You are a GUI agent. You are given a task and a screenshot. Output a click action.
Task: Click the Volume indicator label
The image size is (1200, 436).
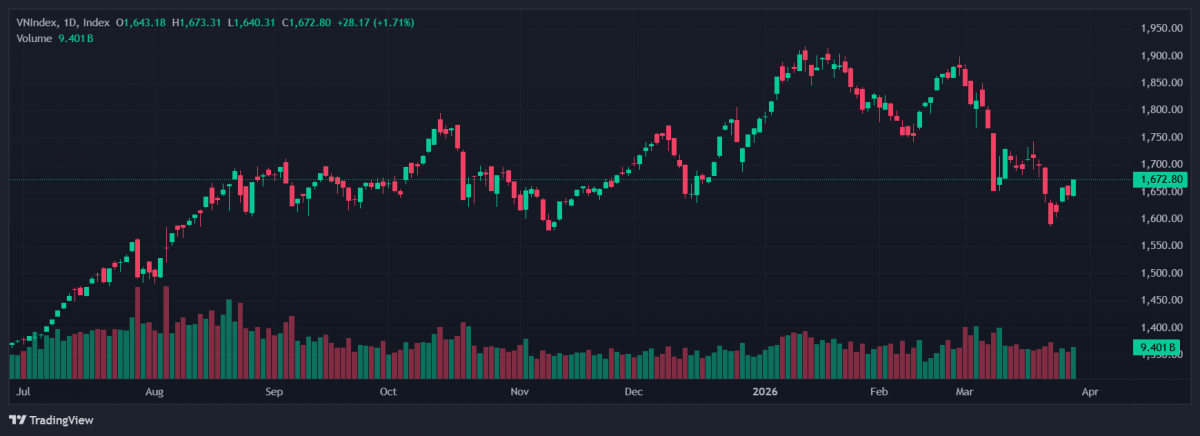35,38
